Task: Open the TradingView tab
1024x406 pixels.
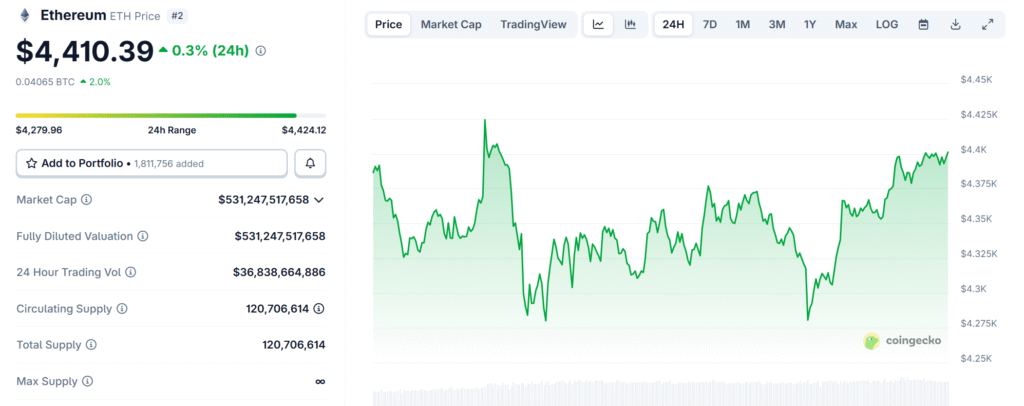Action: point(533,24)
